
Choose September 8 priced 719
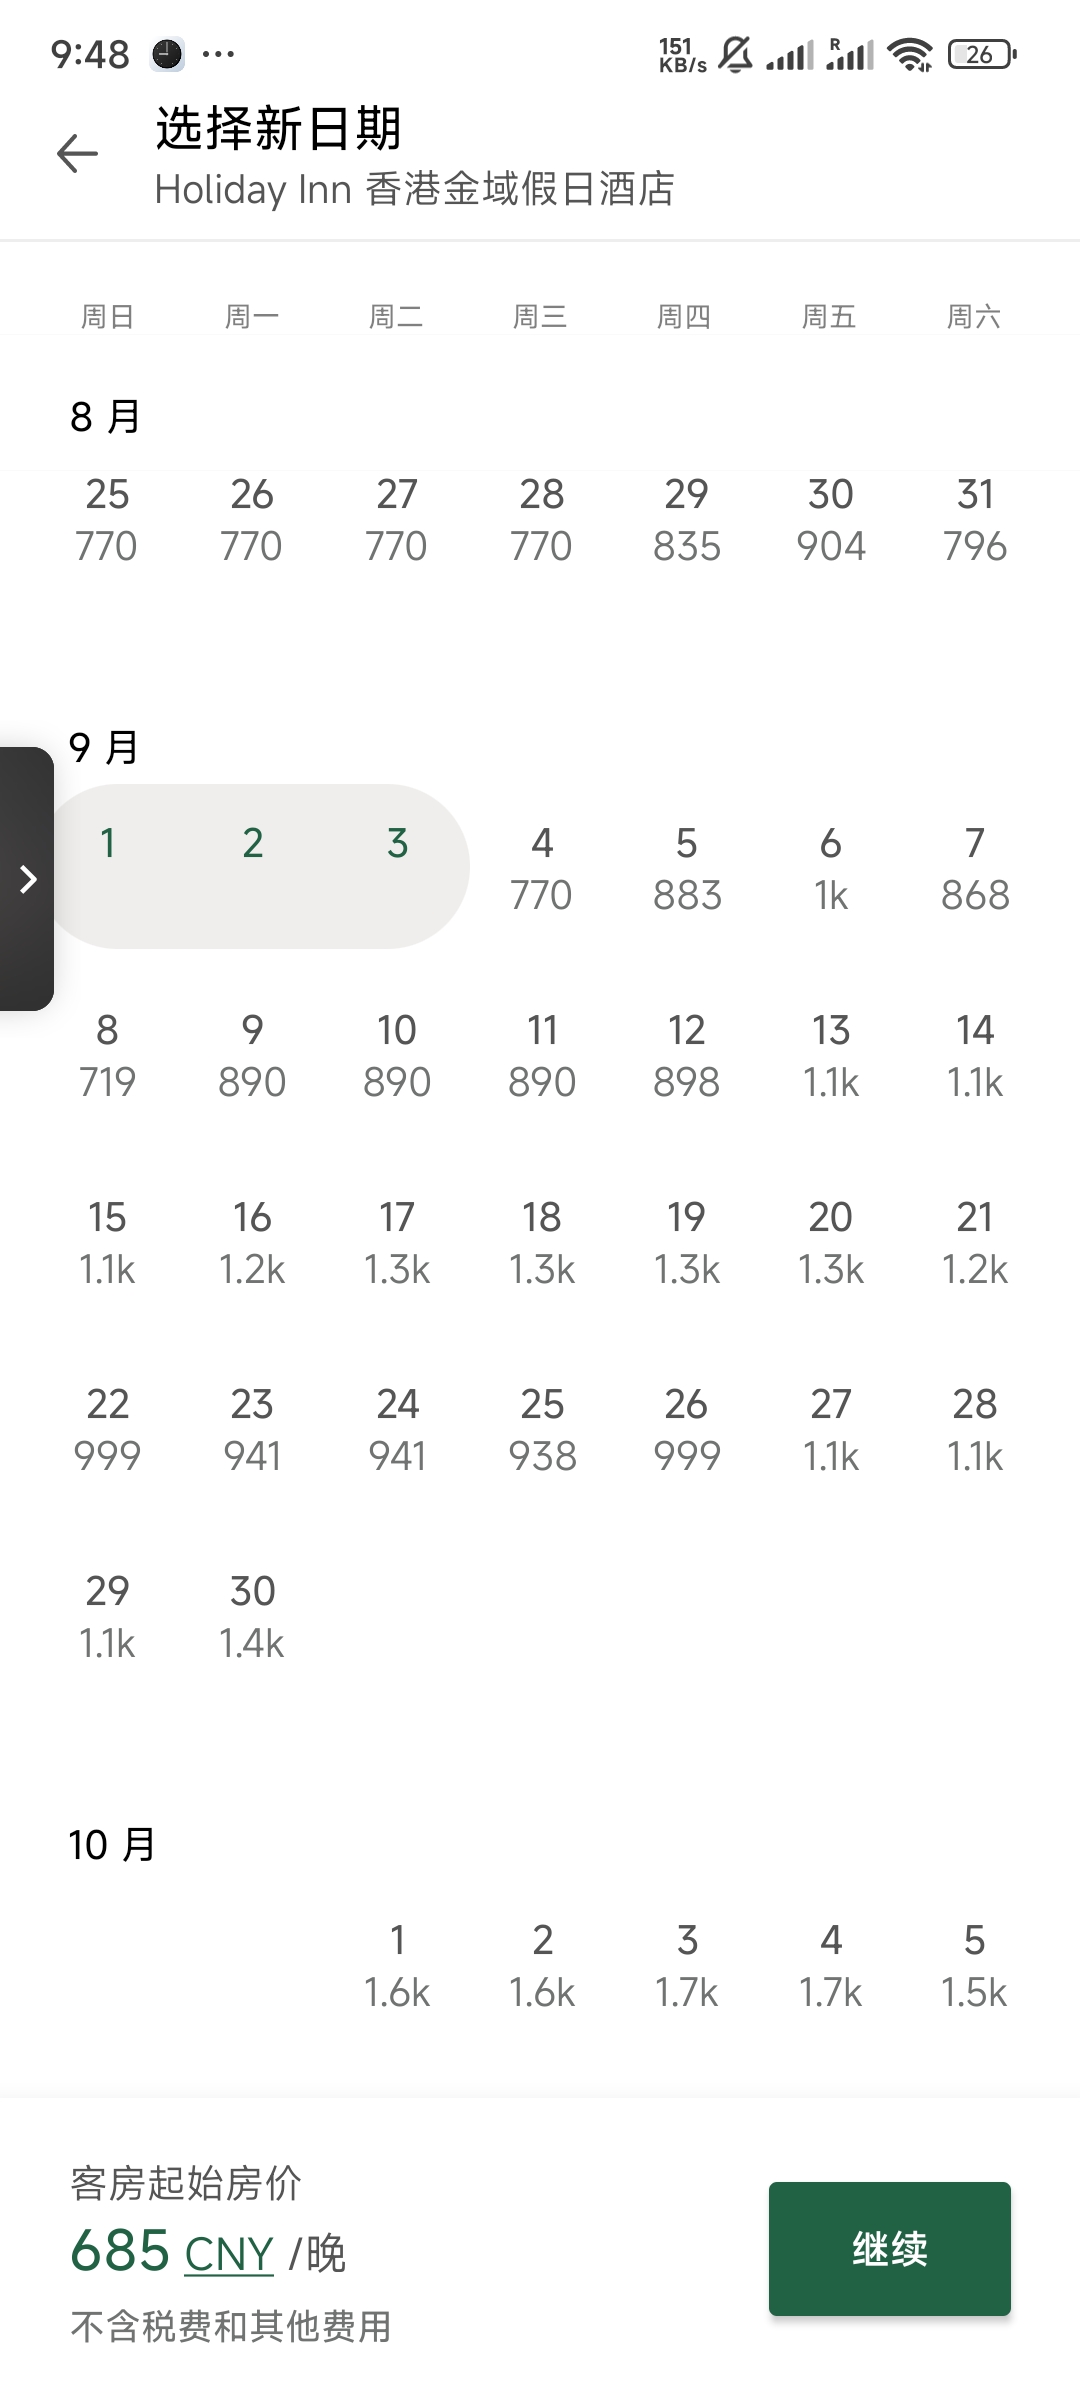tap(107, 1055)
